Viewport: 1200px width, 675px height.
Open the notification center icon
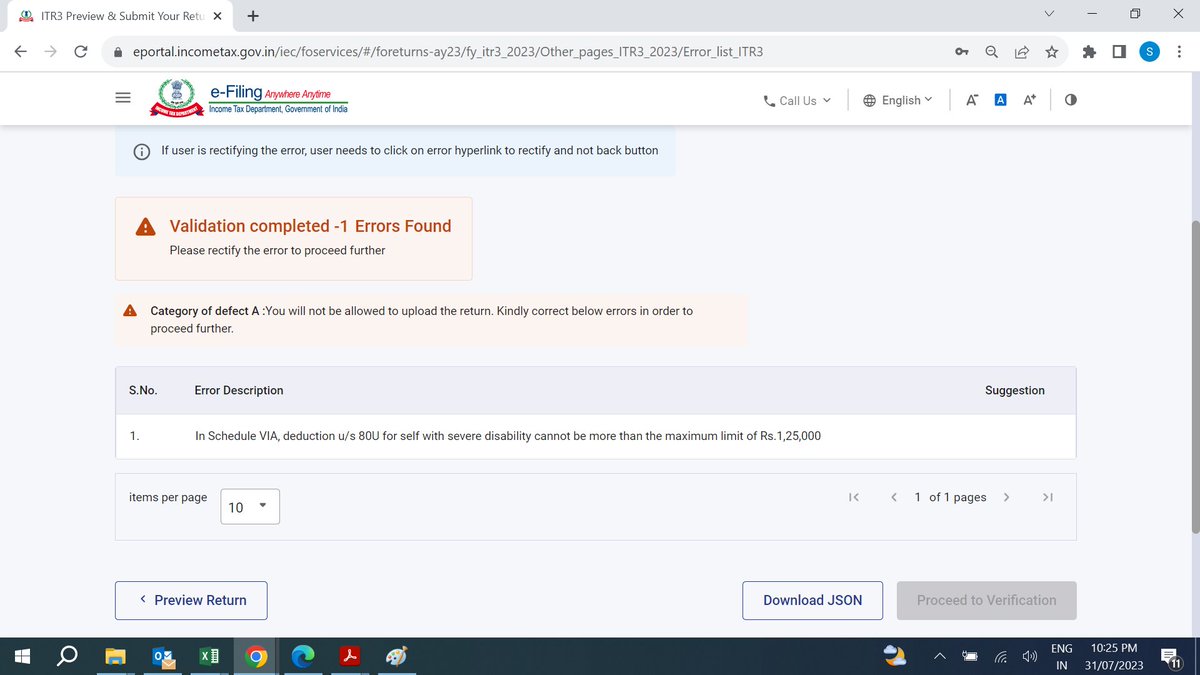[x=1173, y=657]
